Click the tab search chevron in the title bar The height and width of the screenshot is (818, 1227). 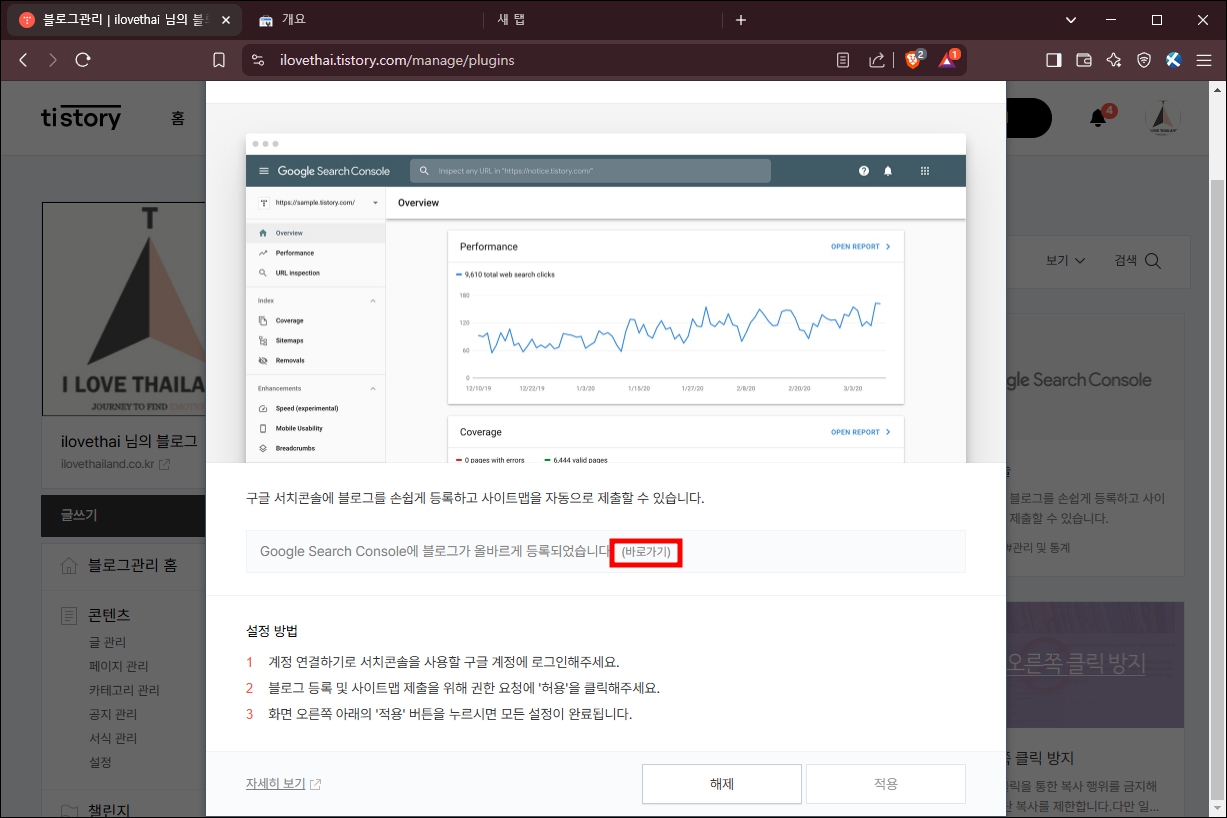[1071, 20]
